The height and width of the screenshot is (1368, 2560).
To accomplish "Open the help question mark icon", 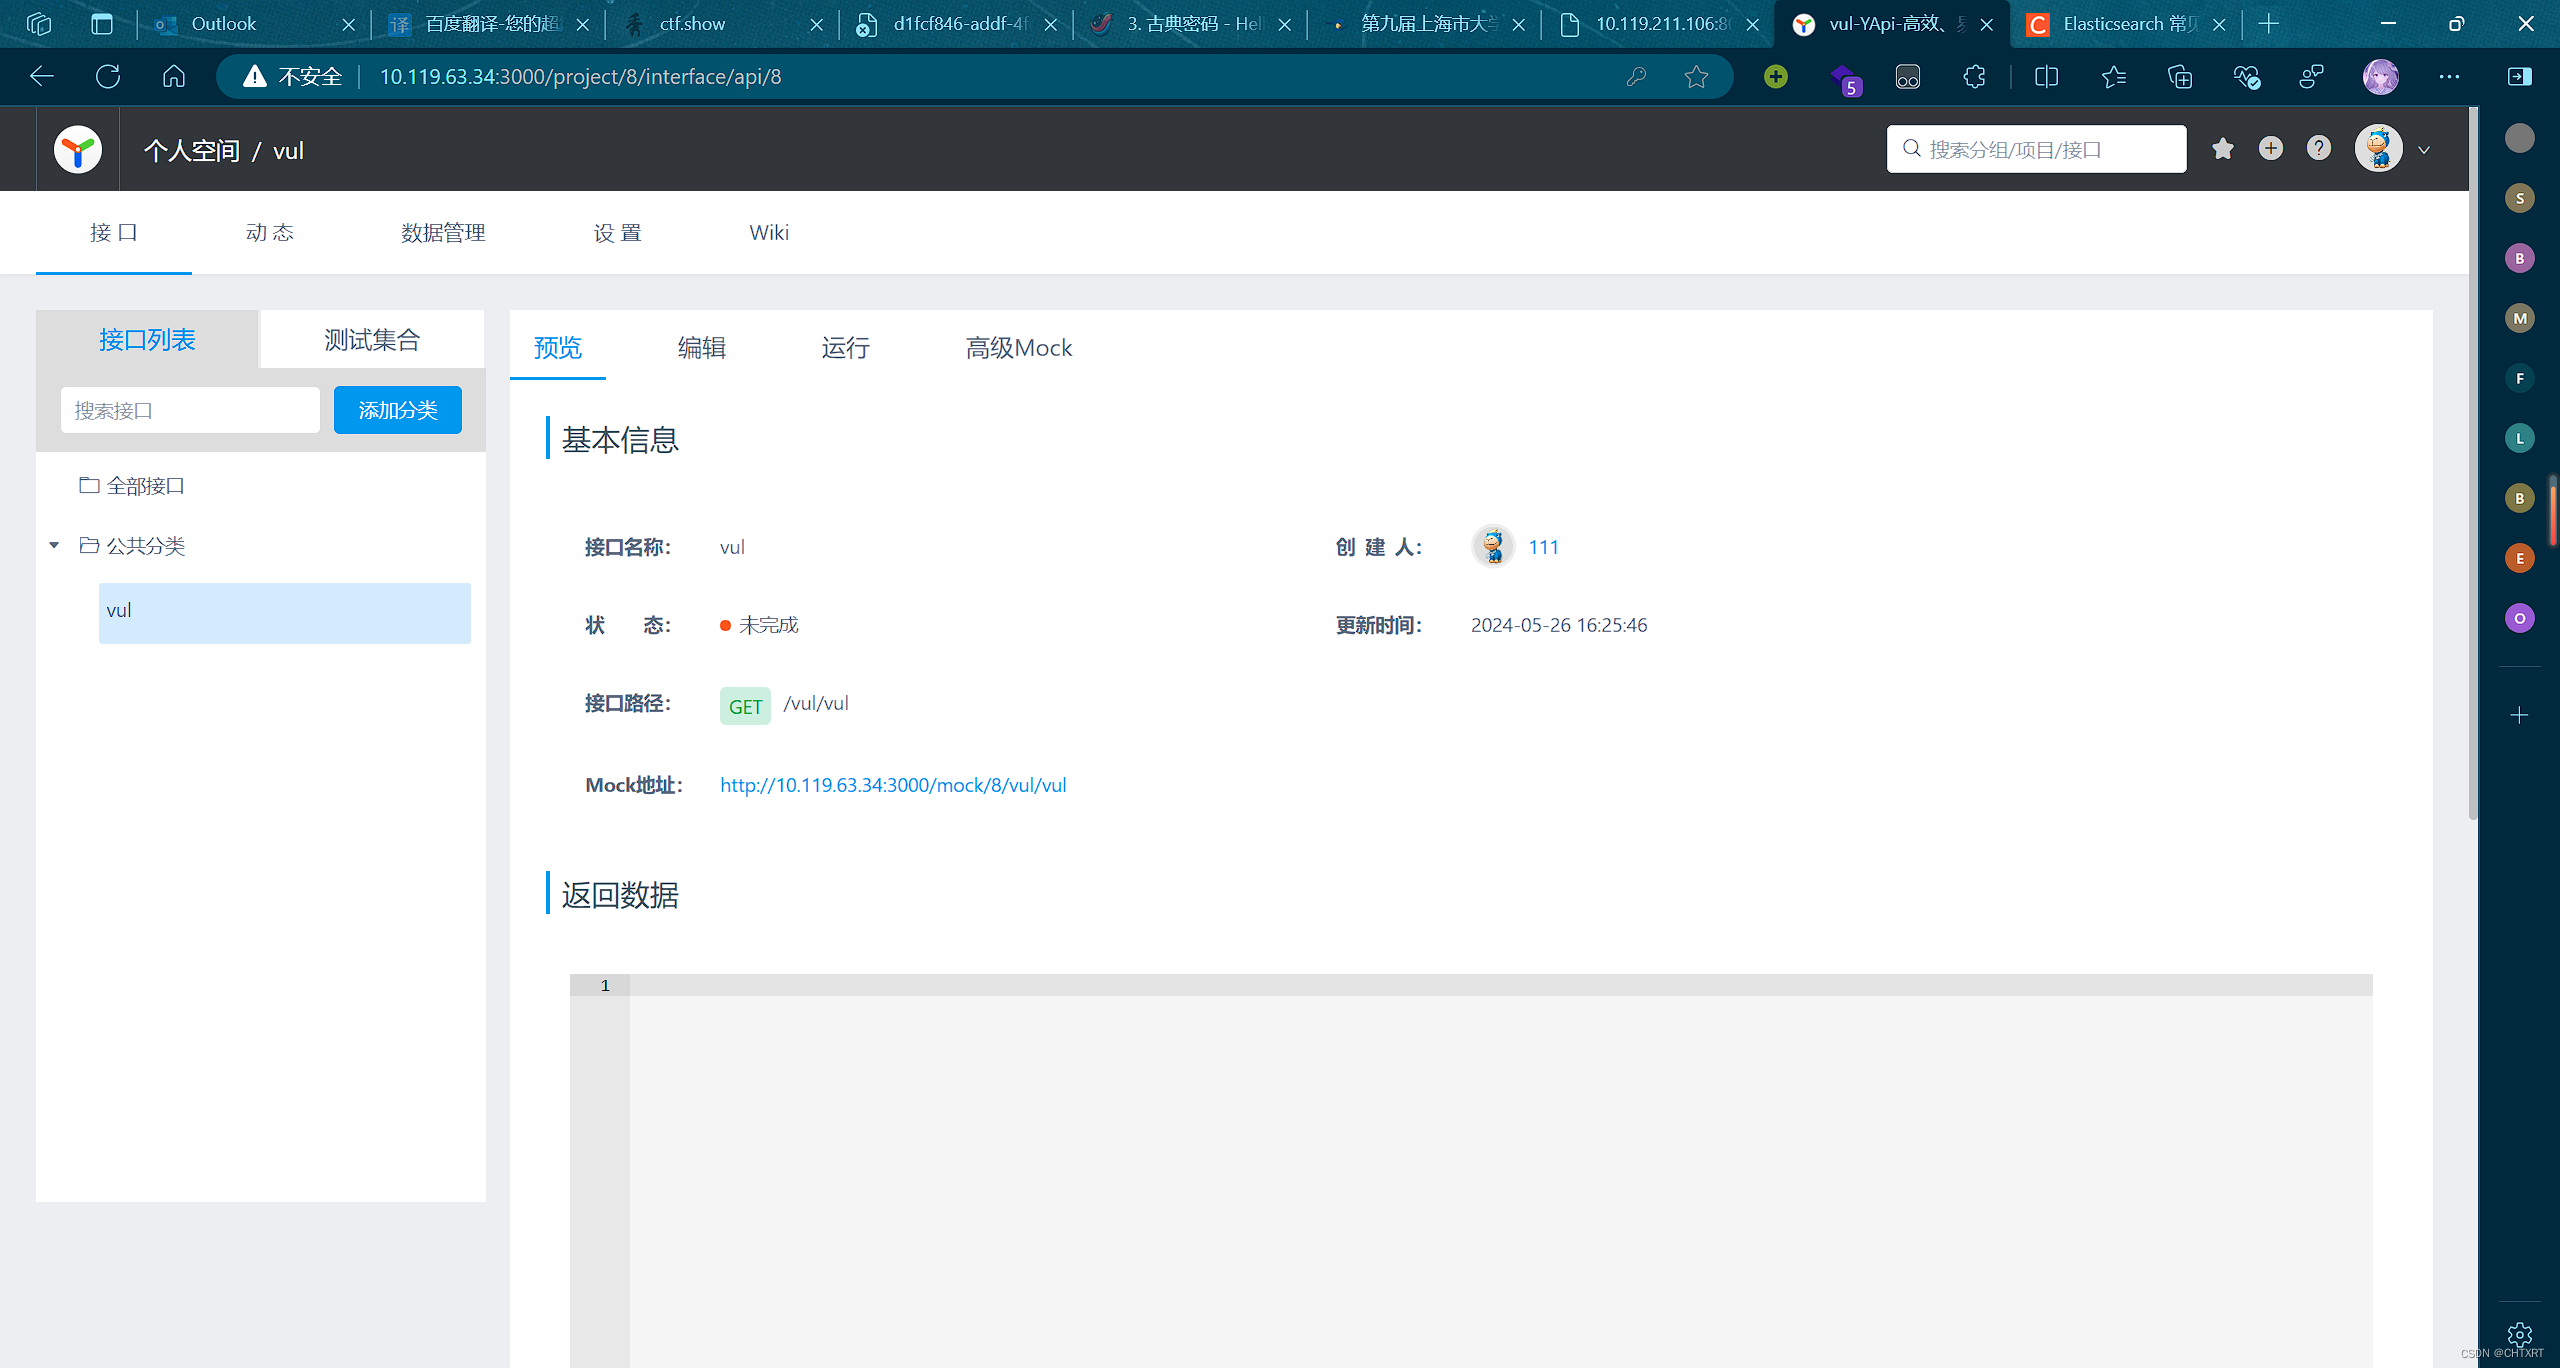I will coord(2319,149).
